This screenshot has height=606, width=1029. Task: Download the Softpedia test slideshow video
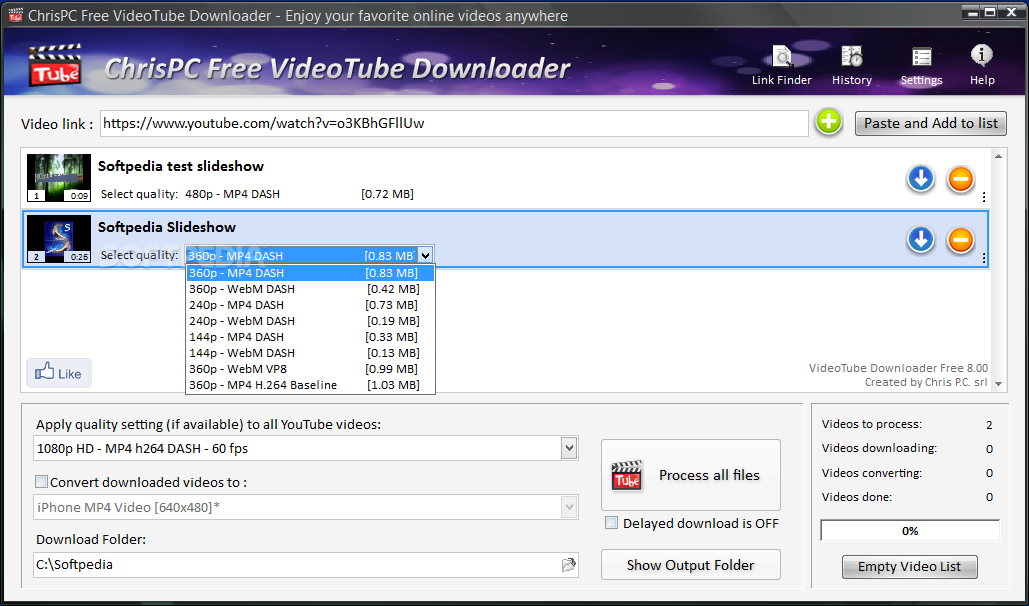pyautogui.click(x=921, y=179)
